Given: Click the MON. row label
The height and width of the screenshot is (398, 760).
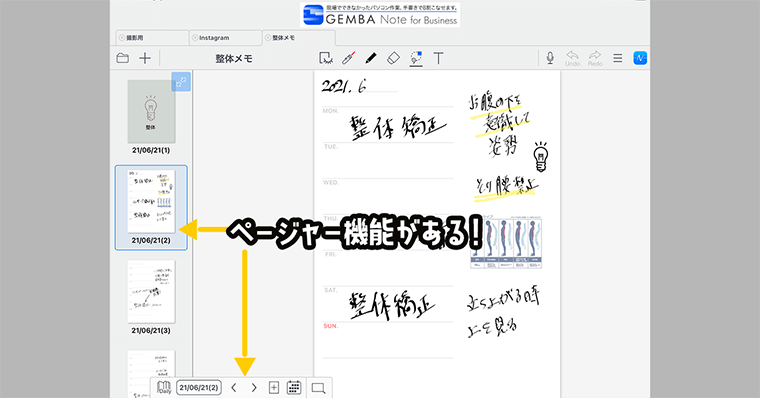Looking at the screenshot, I should (x=331, y=111).
